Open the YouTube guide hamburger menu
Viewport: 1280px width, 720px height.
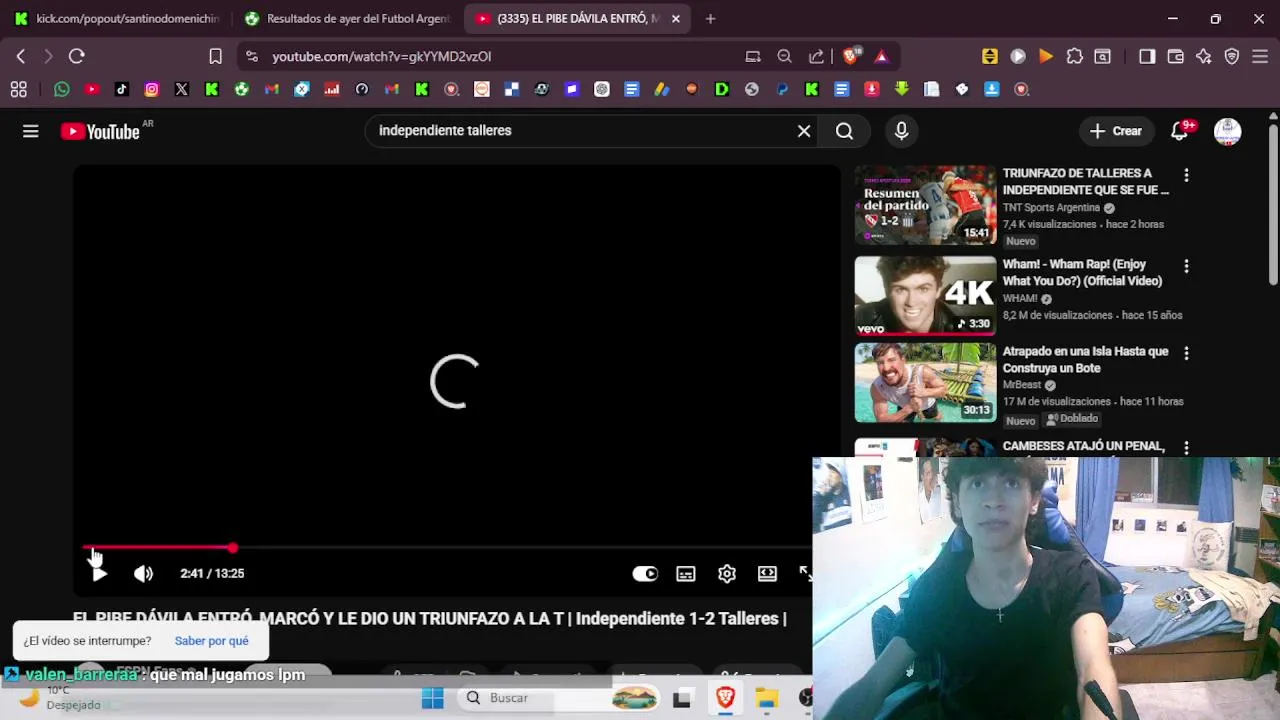coord(31,131)
